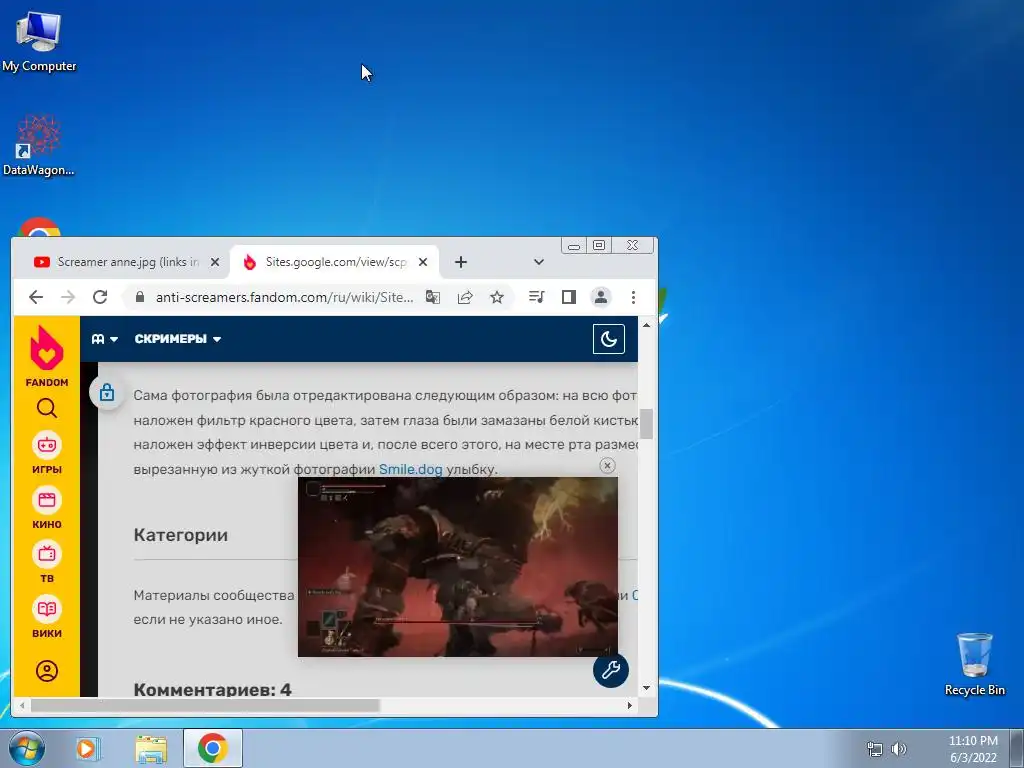Open the Recycle Bin on desktop
The width and height of the screenshot is (1024, 768).
tap(974, 664)
